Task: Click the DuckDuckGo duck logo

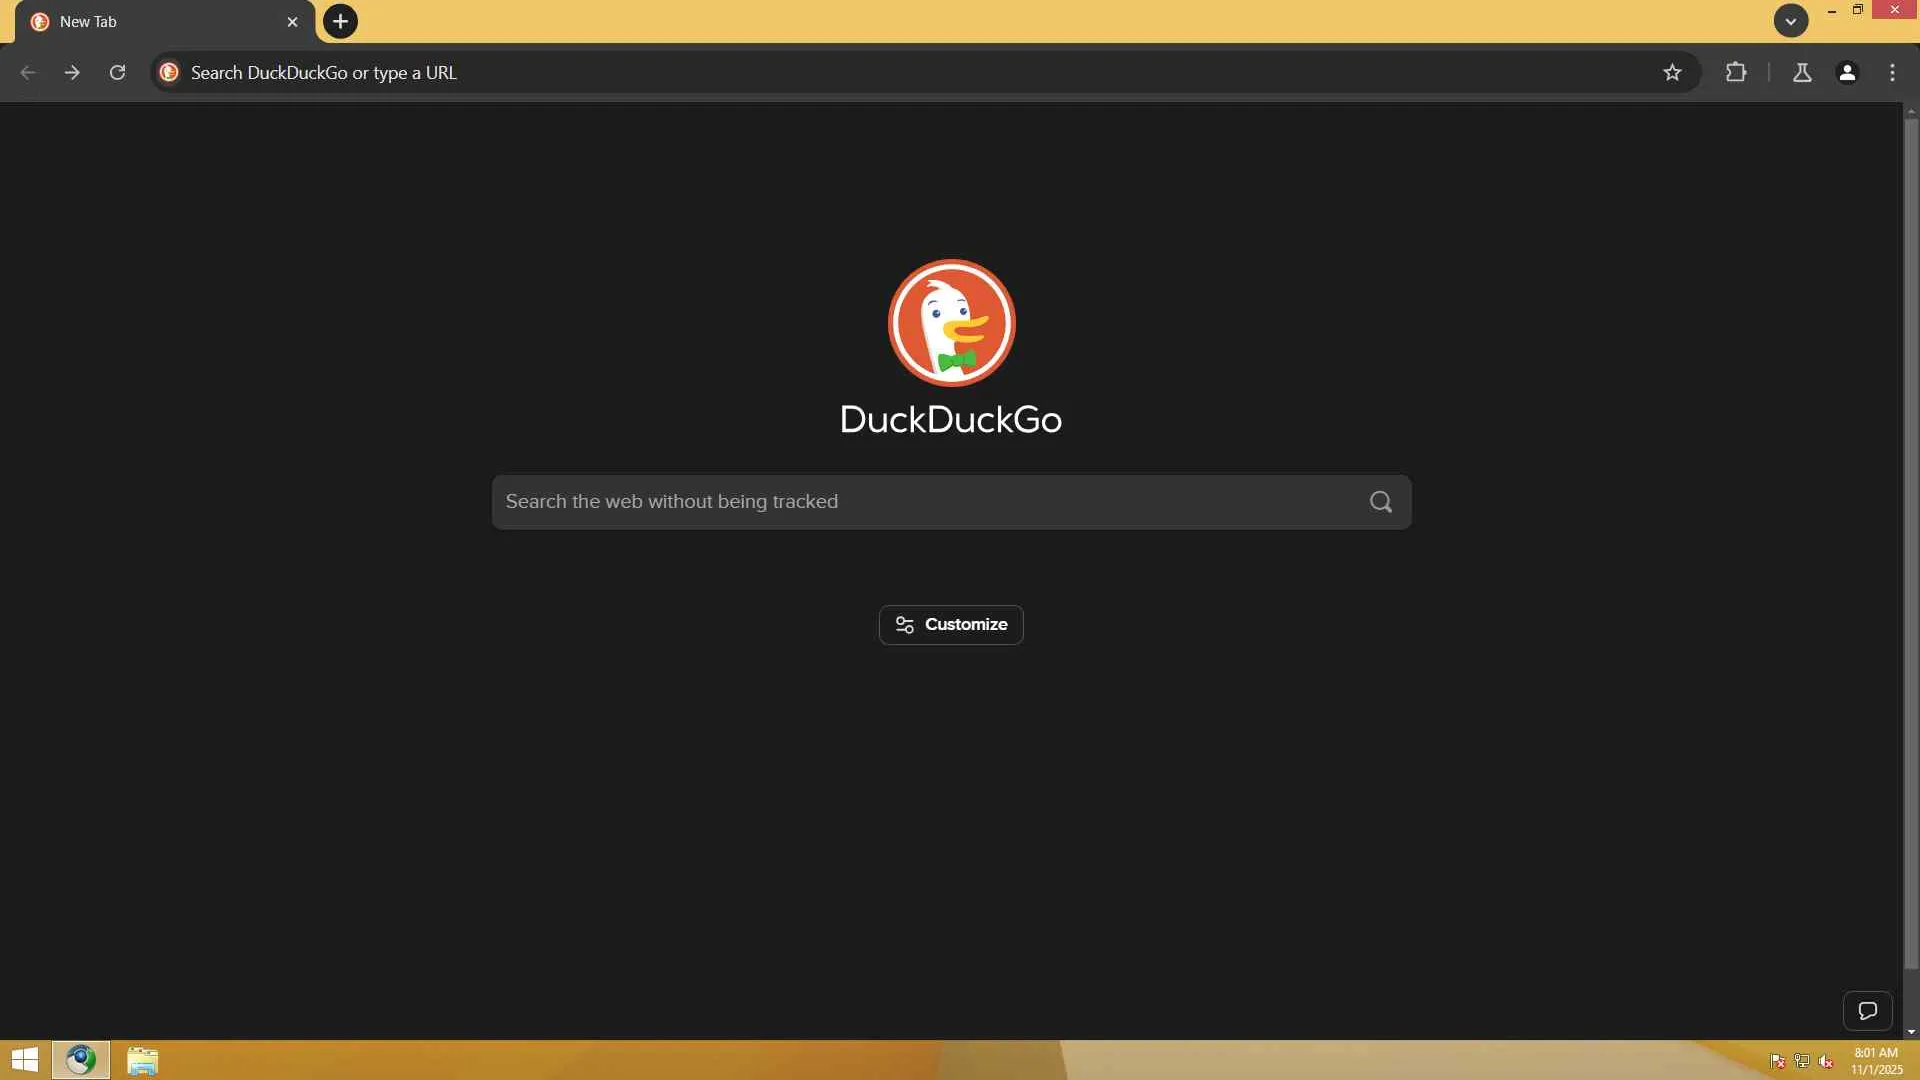Action: (x=951, y=323)
